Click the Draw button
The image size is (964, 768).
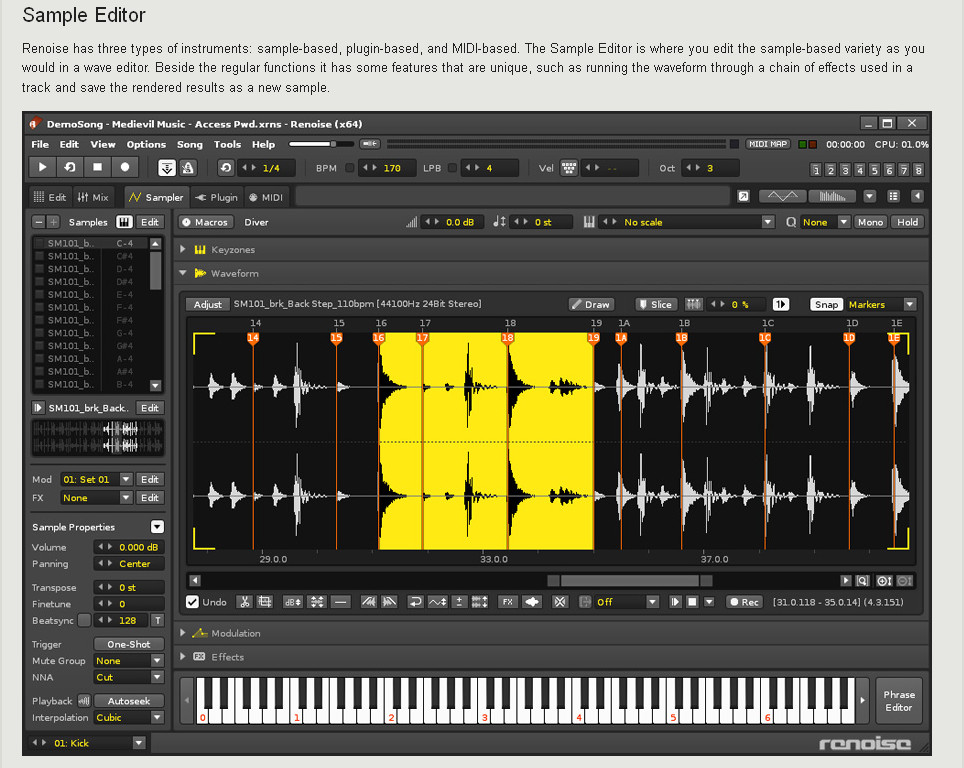click(590, 304)
